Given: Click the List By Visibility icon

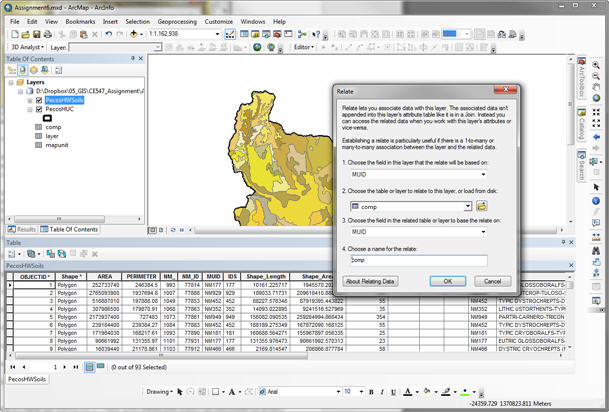Looking at the screenshot, I should tap(34, 70).
